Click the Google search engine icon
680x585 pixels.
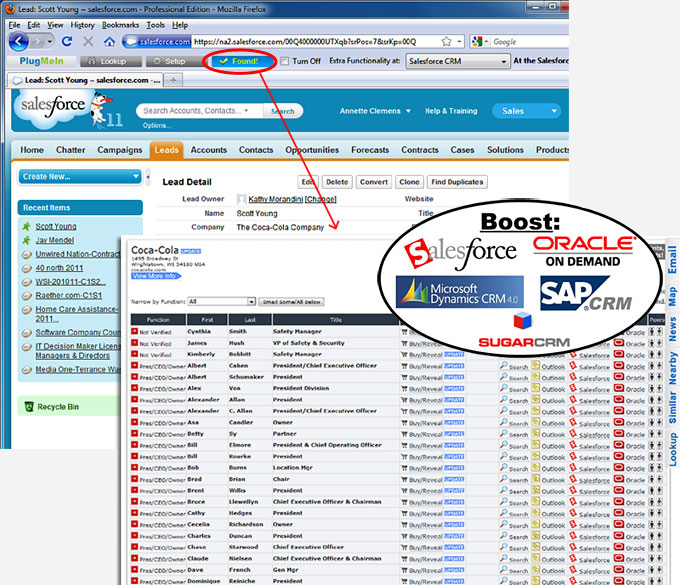477,42
